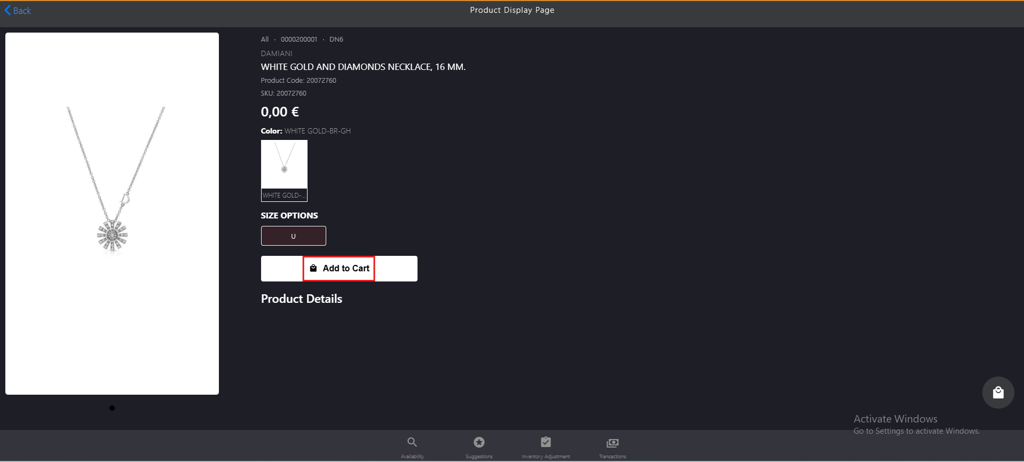Open the floating shopping bag cart
The image size is (1024, 462).
(x=998, y=393)
